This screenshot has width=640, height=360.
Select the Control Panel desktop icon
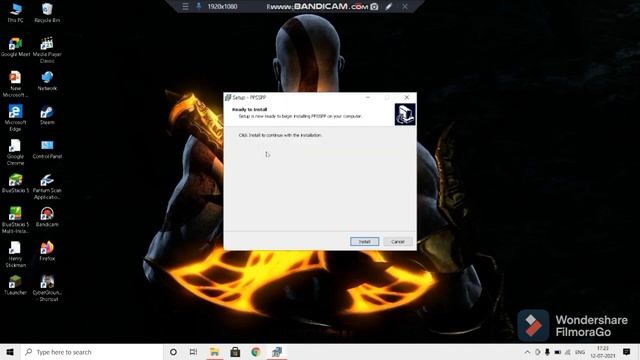(47, 149)
